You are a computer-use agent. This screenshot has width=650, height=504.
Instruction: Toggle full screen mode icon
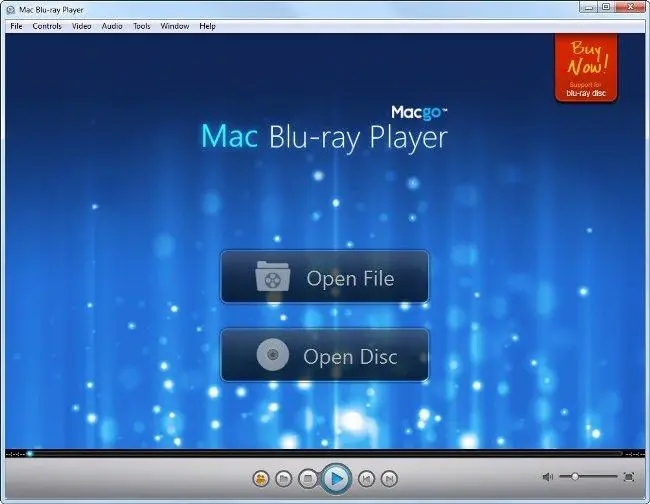click(x=629, y=477)
